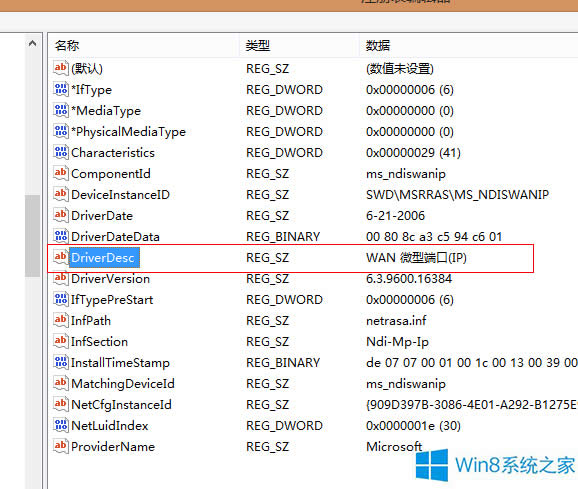Click the string icon beside DriverVersion
578x489 pixels.
pyautogui.click(x=60, y=278)
